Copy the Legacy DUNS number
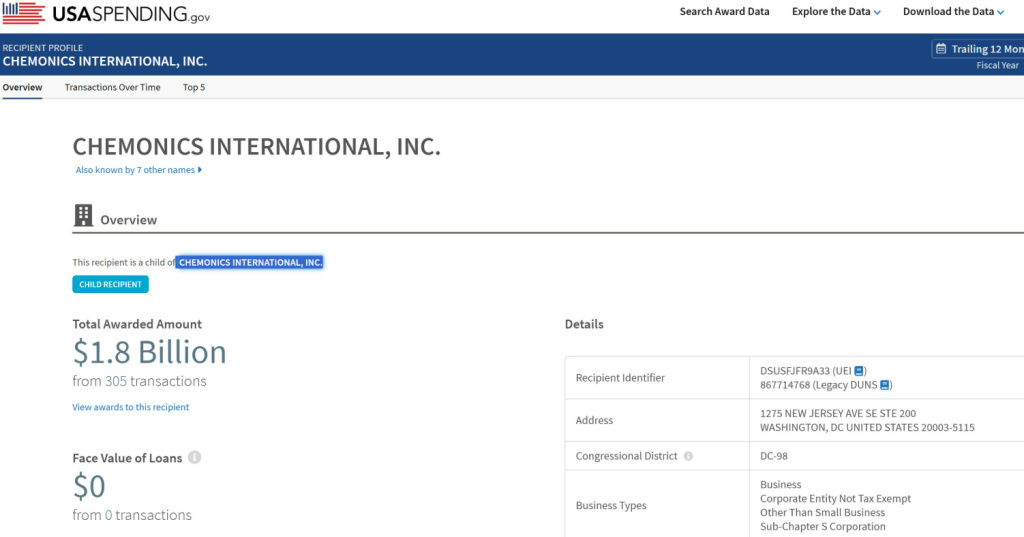 click(884, 385)
